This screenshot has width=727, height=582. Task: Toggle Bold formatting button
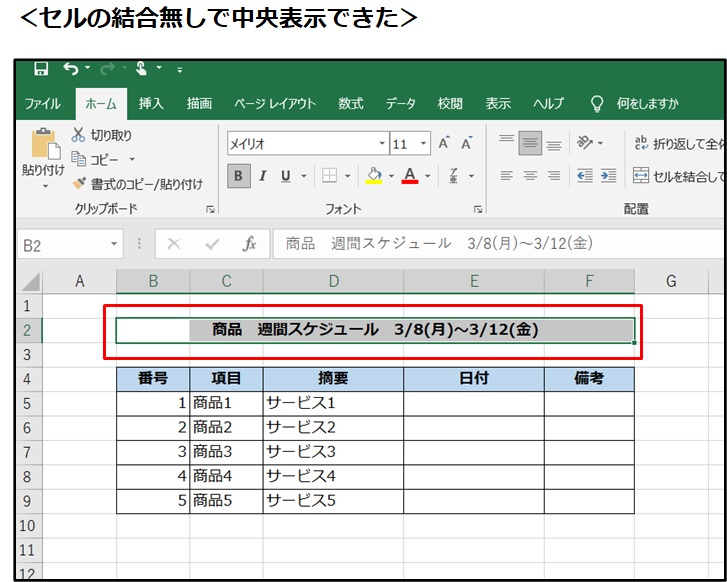(238, 176)
